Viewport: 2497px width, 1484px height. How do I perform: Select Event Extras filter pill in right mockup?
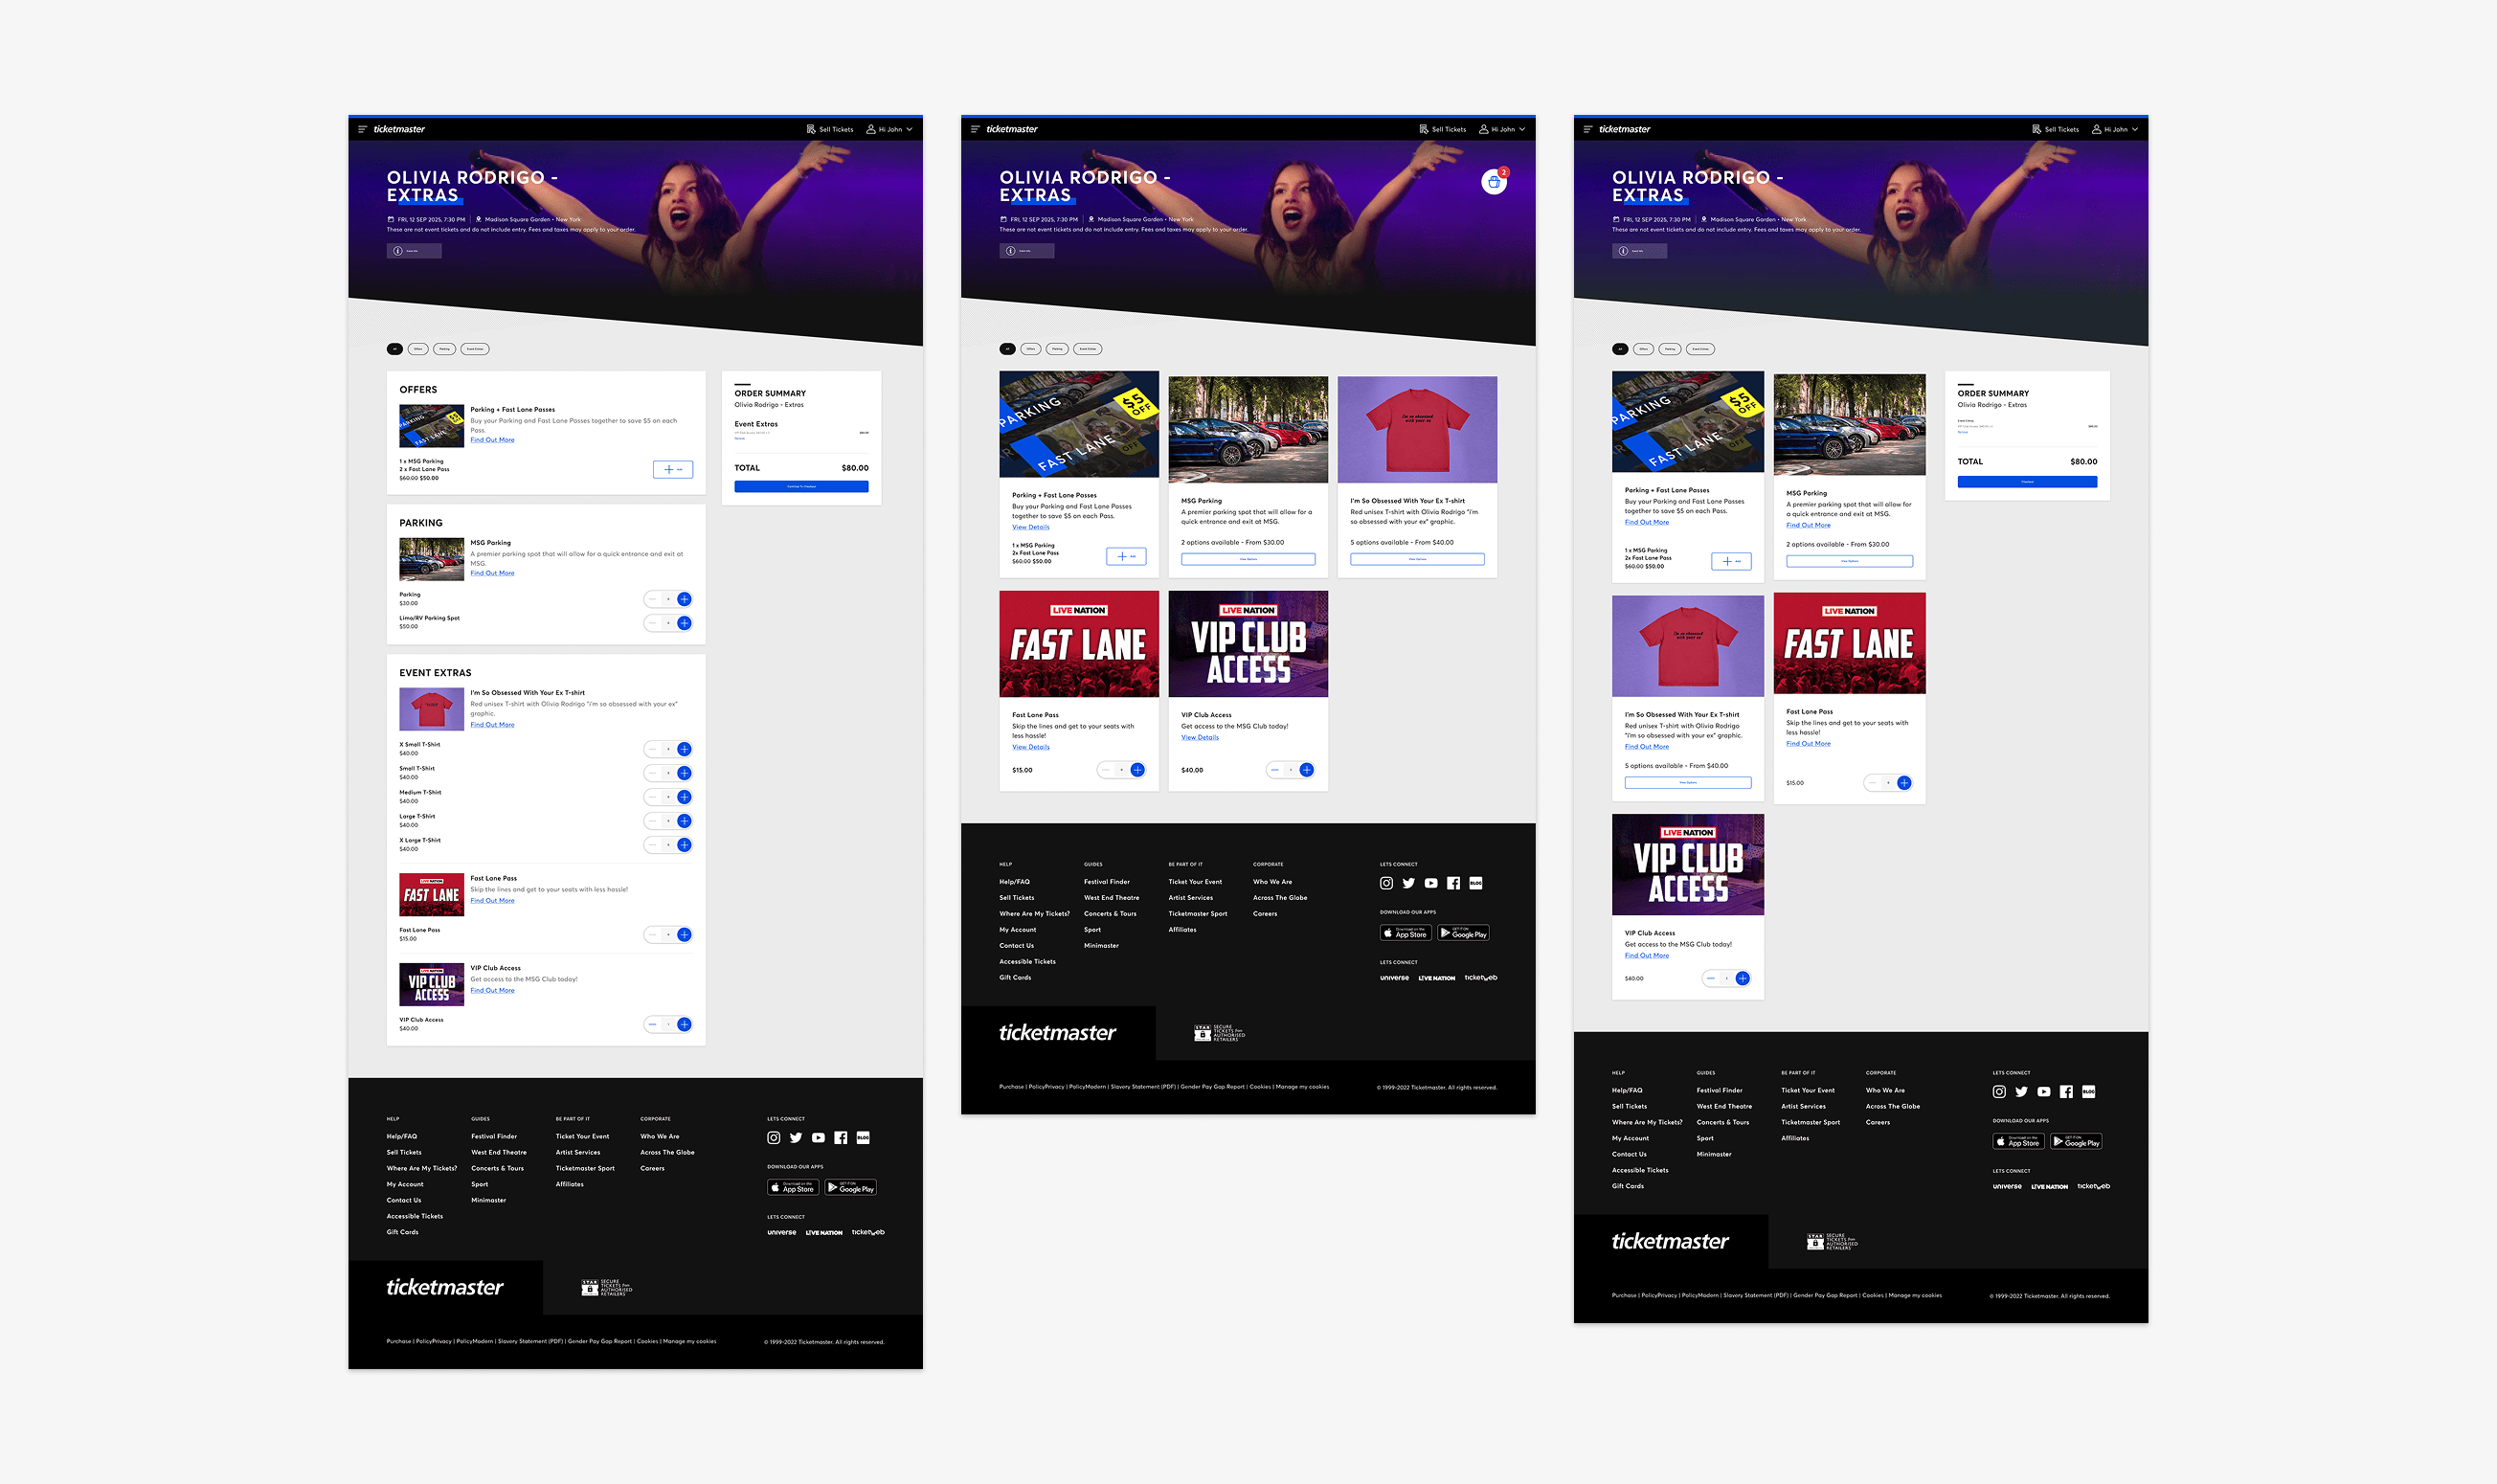(x=1700, y=349)
